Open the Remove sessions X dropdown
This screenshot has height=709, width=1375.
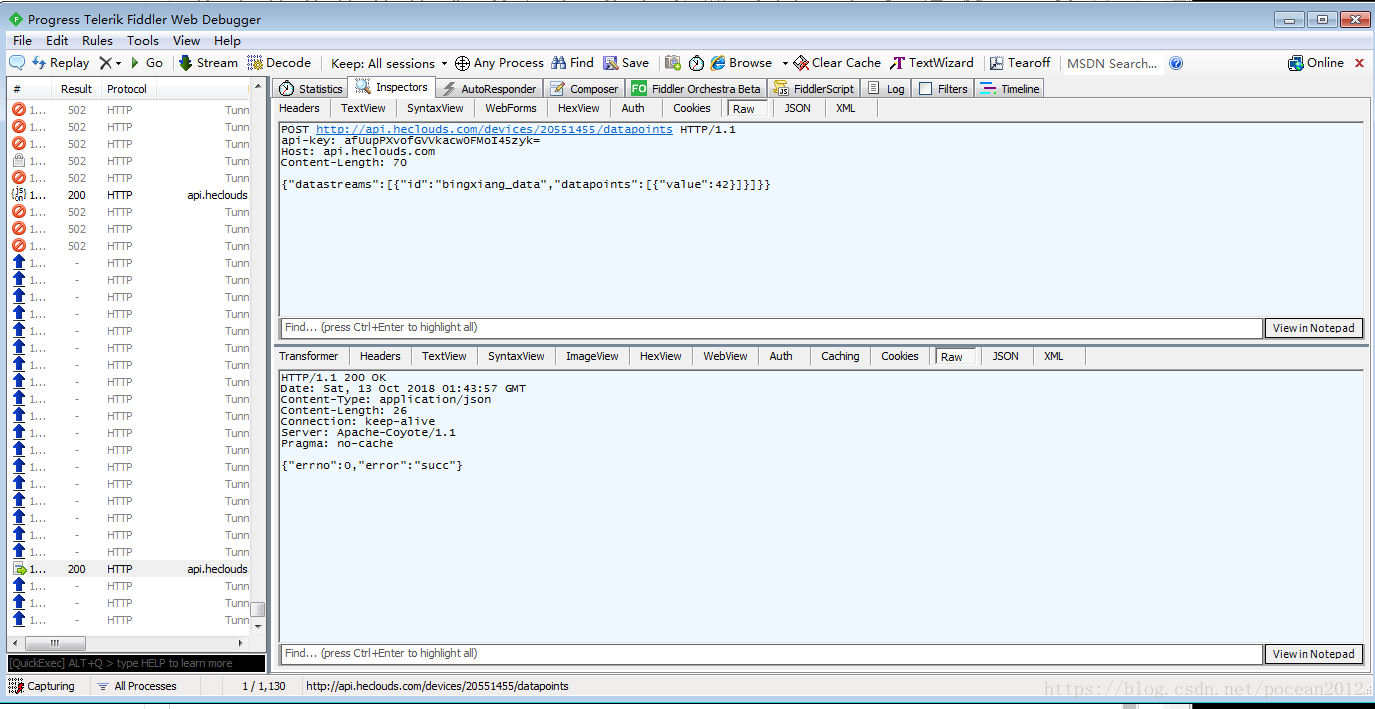[x=111, y=63]
